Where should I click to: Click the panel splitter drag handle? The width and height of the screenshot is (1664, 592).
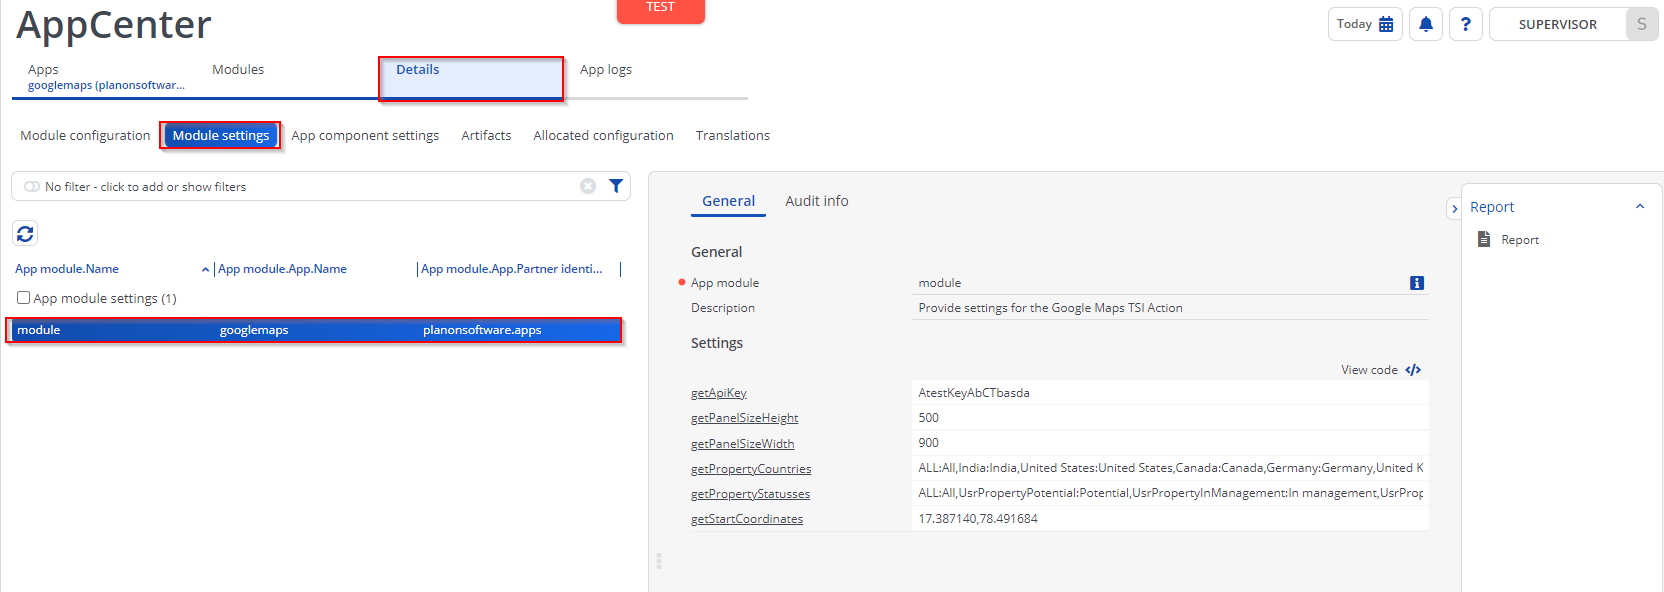click(659, 561)
